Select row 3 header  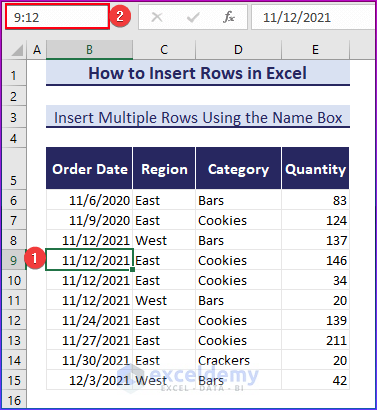(14, 117)
